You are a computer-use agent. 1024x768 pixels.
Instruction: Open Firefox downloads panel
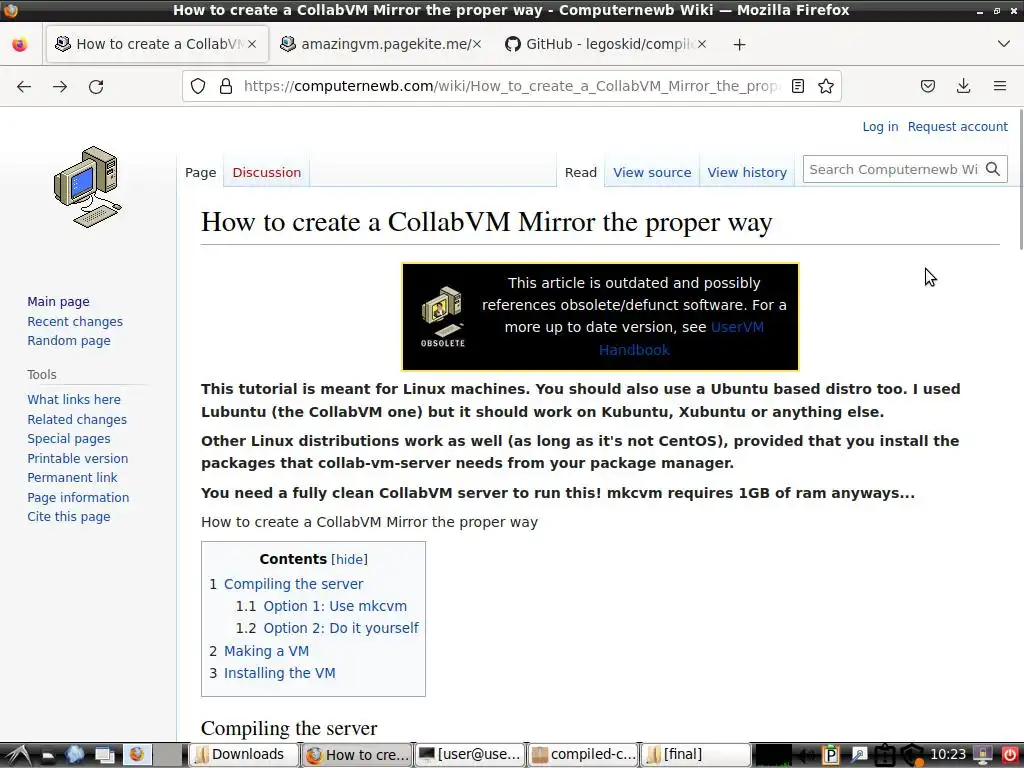point(963,86)
